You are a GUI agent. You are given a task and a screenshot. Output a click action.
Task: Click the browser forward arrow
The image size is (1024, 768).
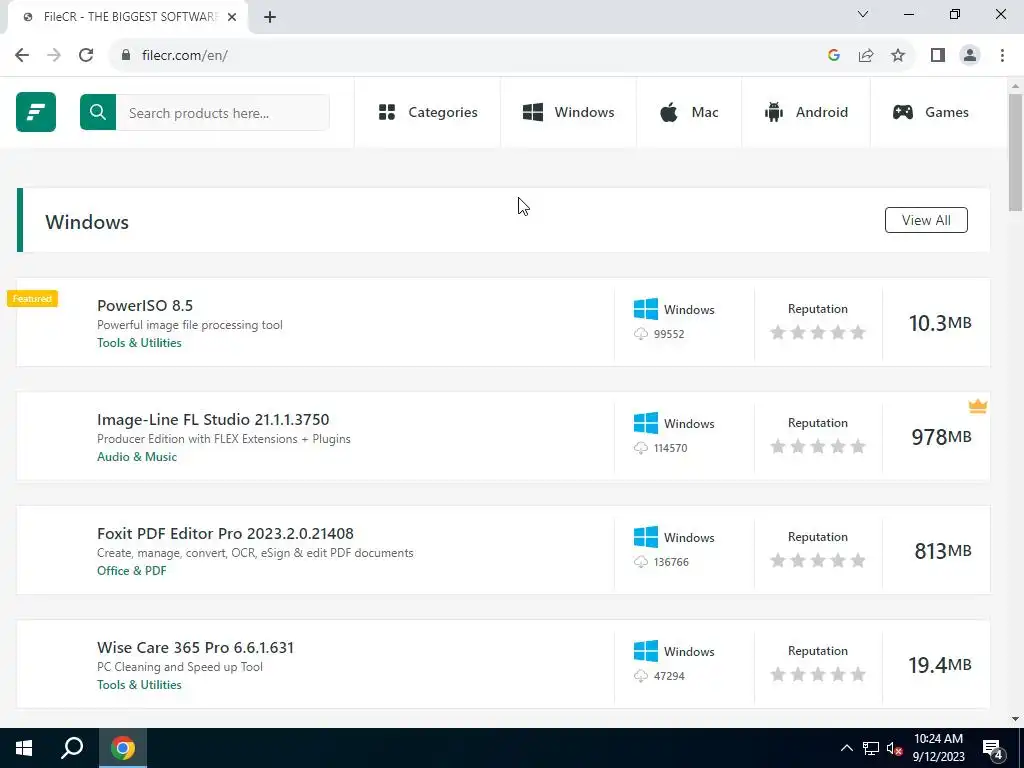pos(54,55)
